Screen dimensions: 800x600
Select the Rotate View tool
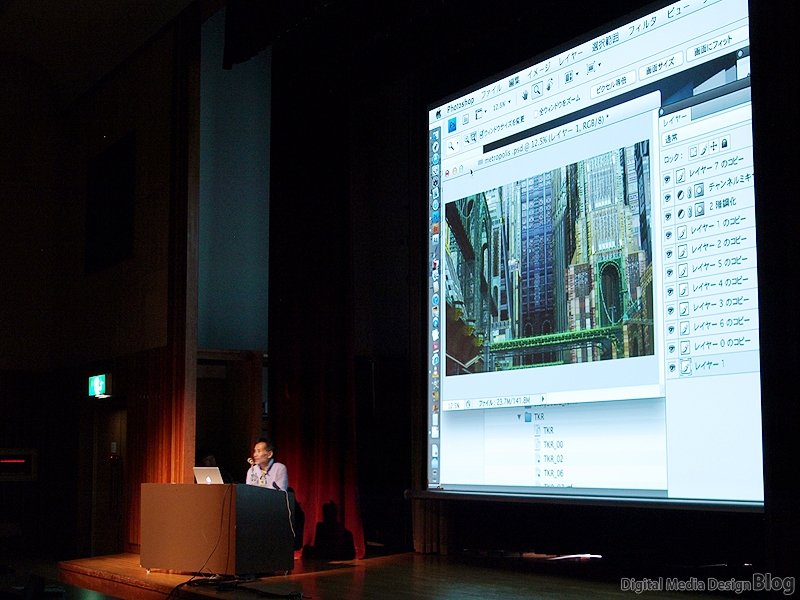[x=550, y=85]
